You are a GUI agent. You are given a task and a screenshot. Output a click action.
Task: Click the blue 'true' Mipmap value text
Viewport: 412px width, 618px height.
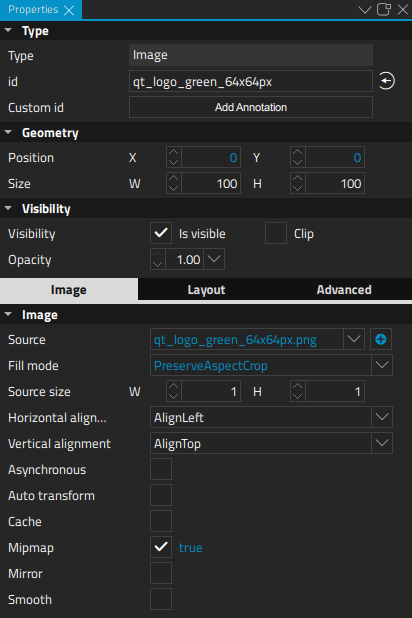[190, 547]
